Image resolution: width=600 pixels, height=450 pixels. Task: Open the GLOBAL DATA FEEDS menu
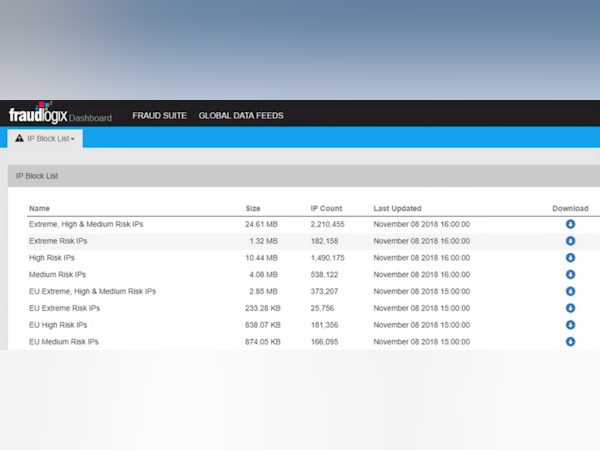pos(241,116)
